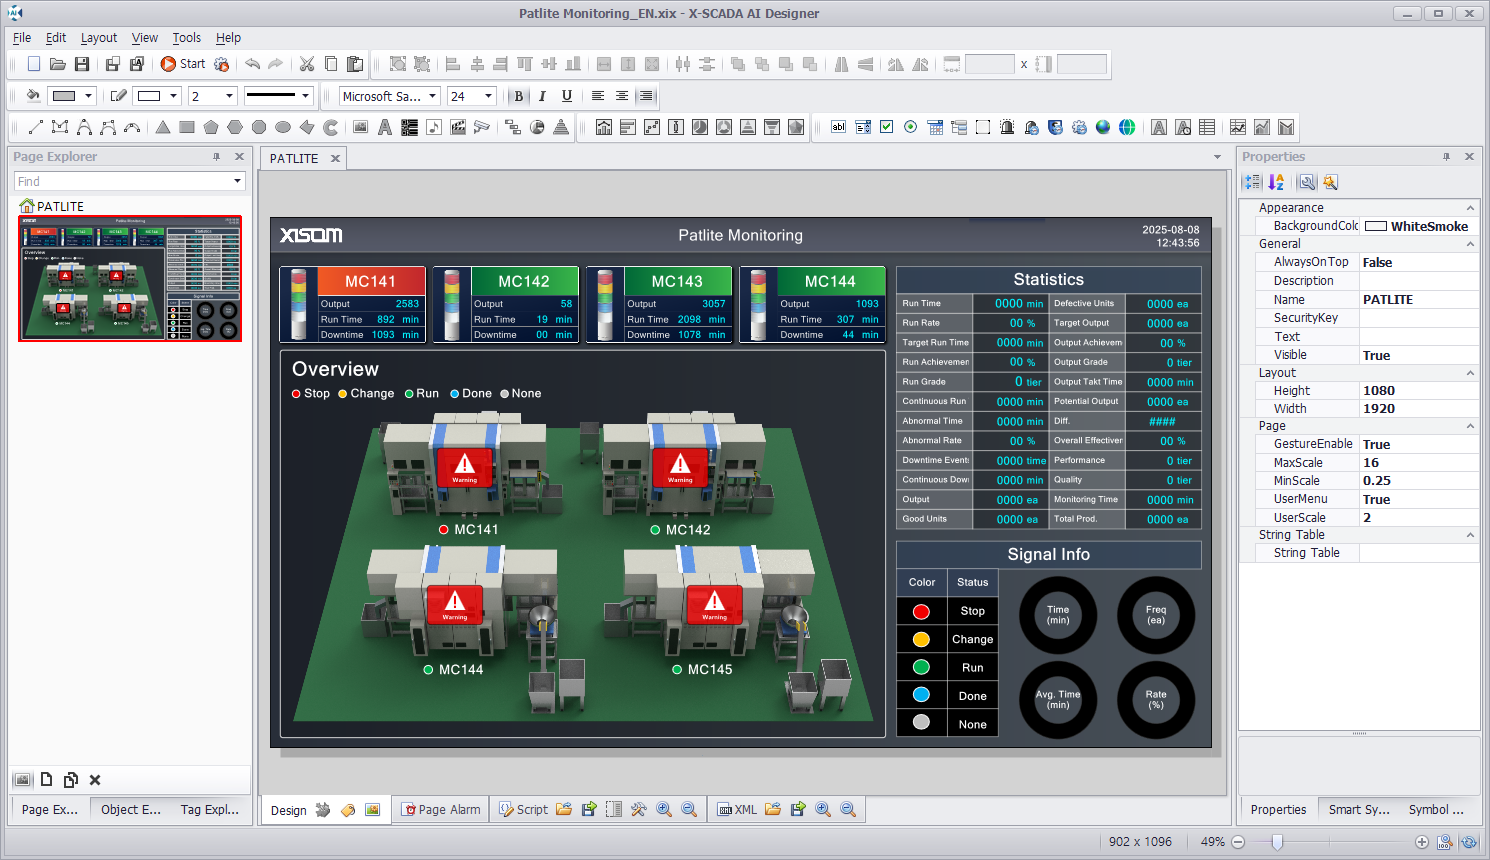Open the line color dropdown
The width and height of the screenshot is (1490, 860).
point(173,96)
